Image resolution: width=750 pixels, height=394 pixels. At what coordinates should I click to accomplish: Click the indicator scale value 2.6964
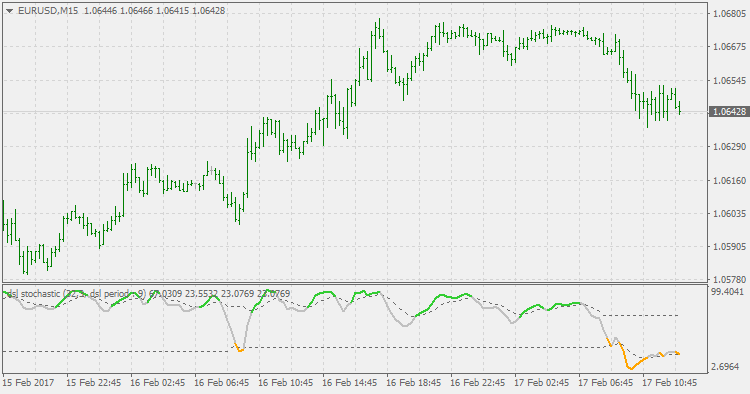(725, 367)
